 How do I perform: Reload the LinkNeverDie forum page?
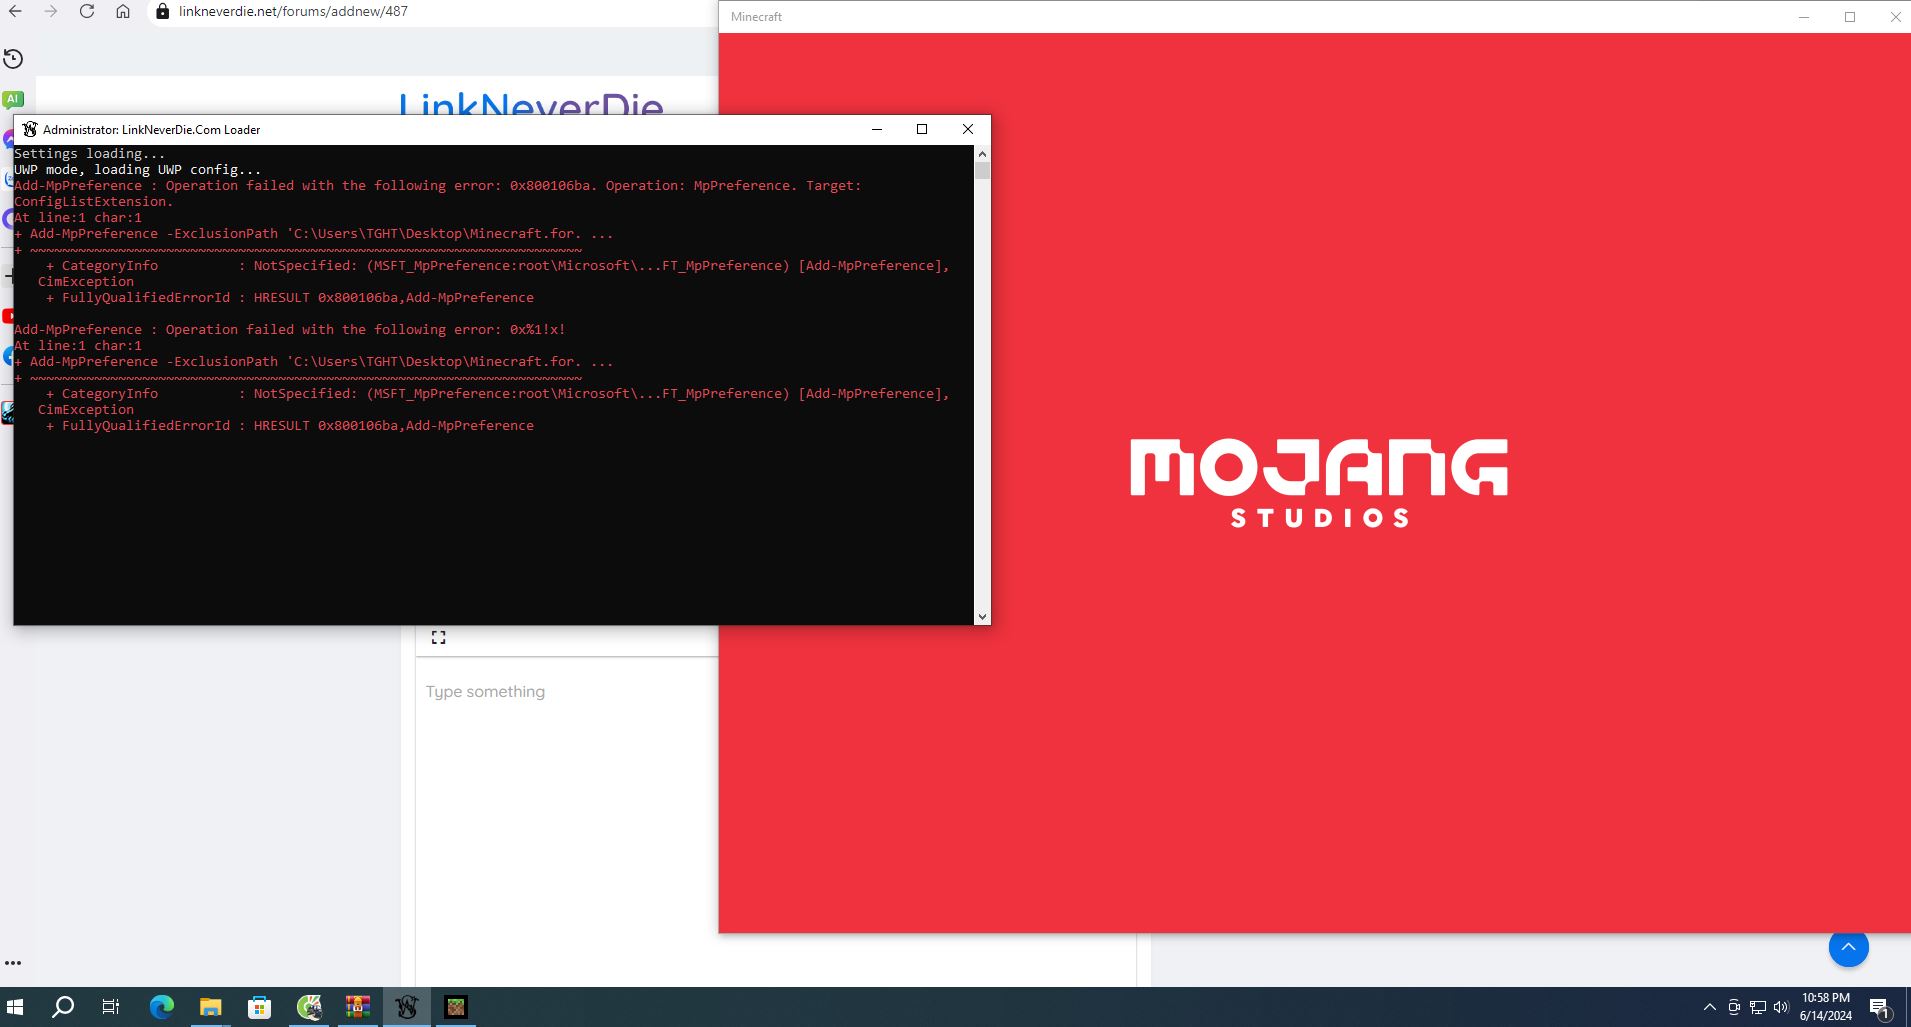(87, 11)
